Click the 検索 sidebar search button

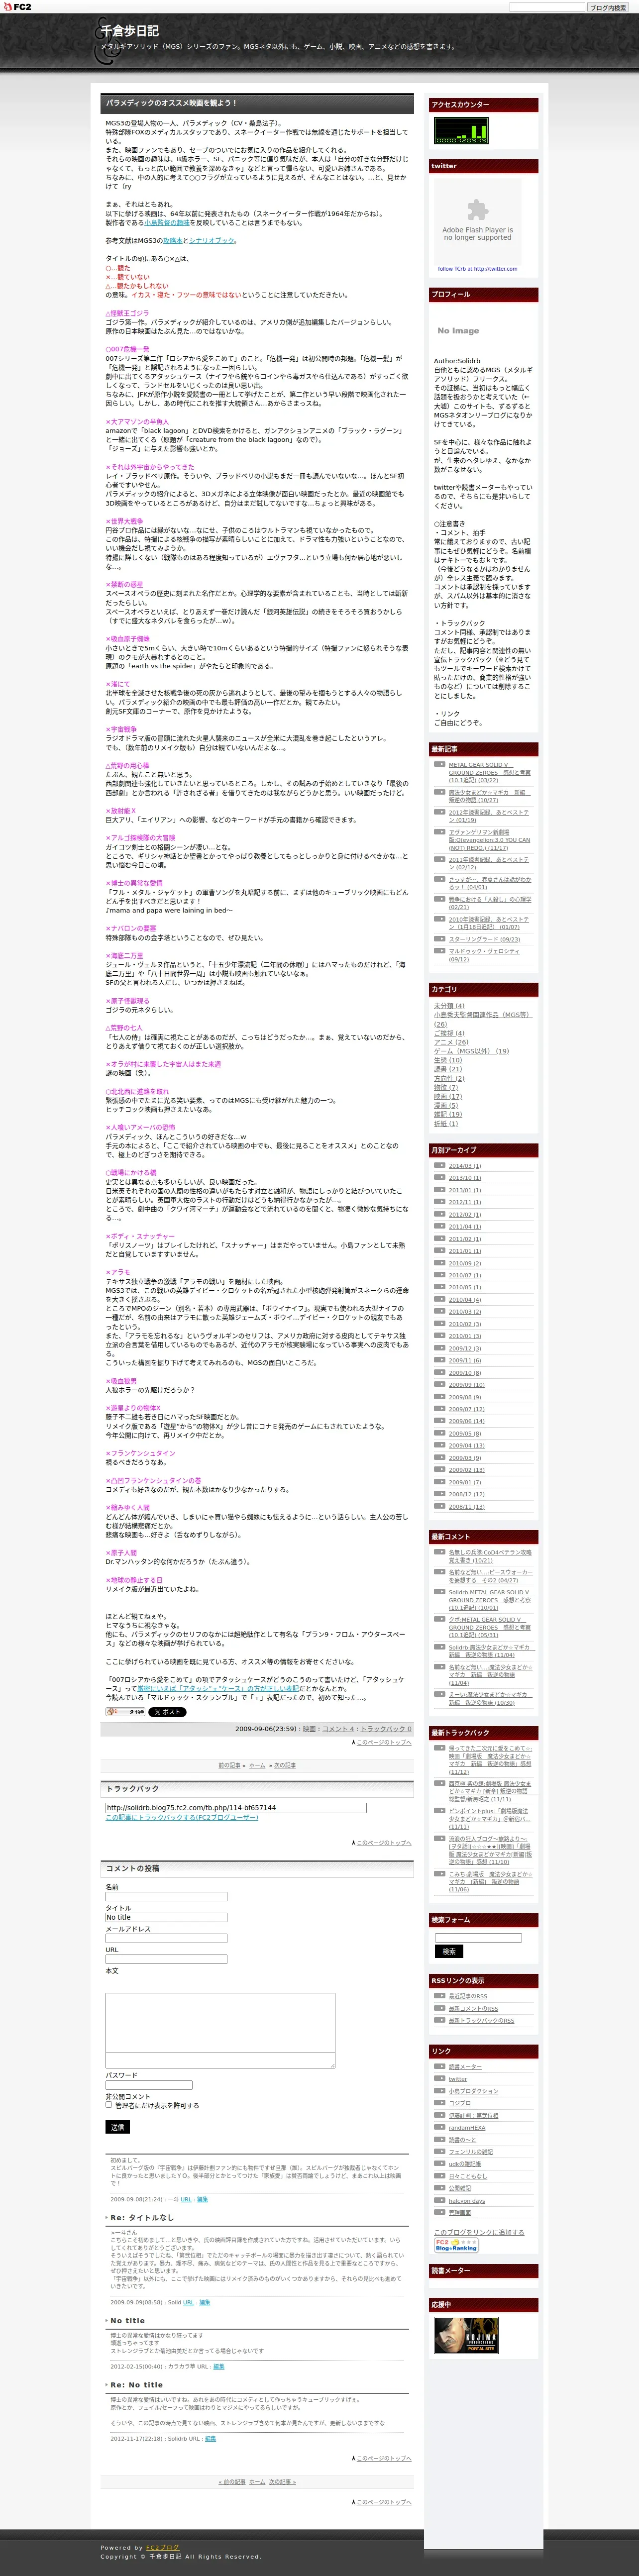tap(449, 1951)
